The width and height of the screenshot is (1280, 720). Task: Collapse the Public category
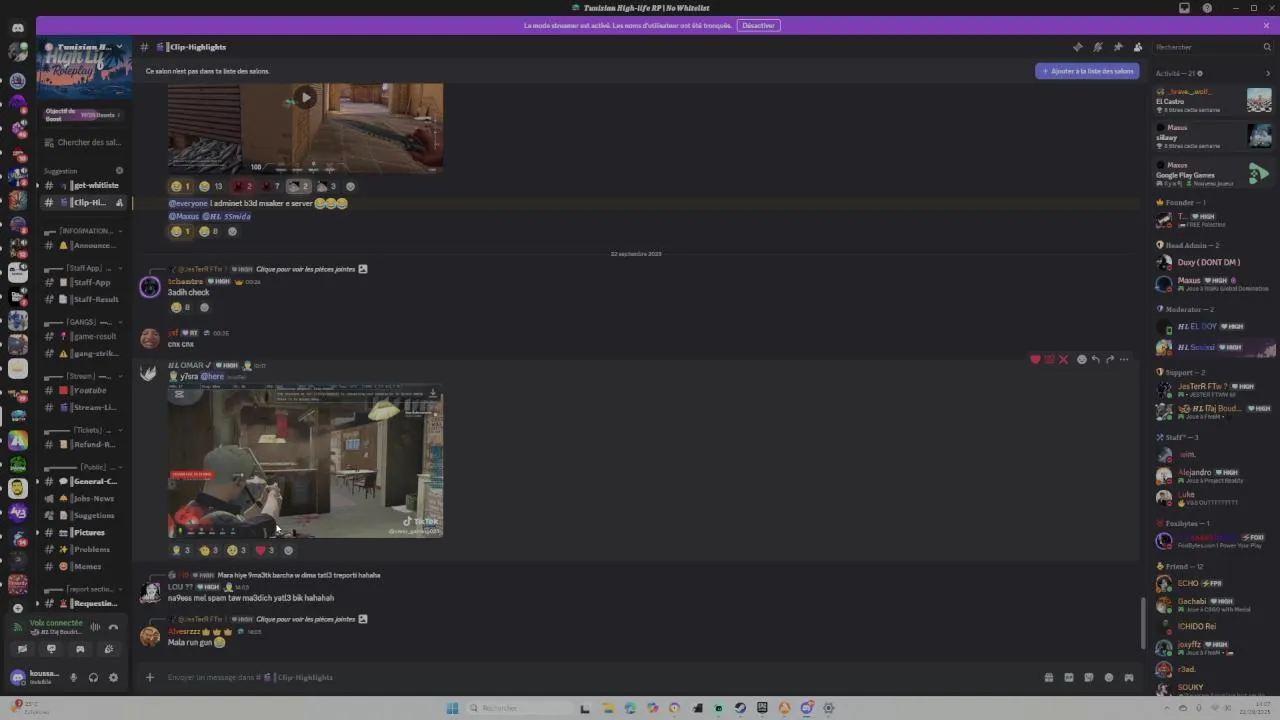84,467
